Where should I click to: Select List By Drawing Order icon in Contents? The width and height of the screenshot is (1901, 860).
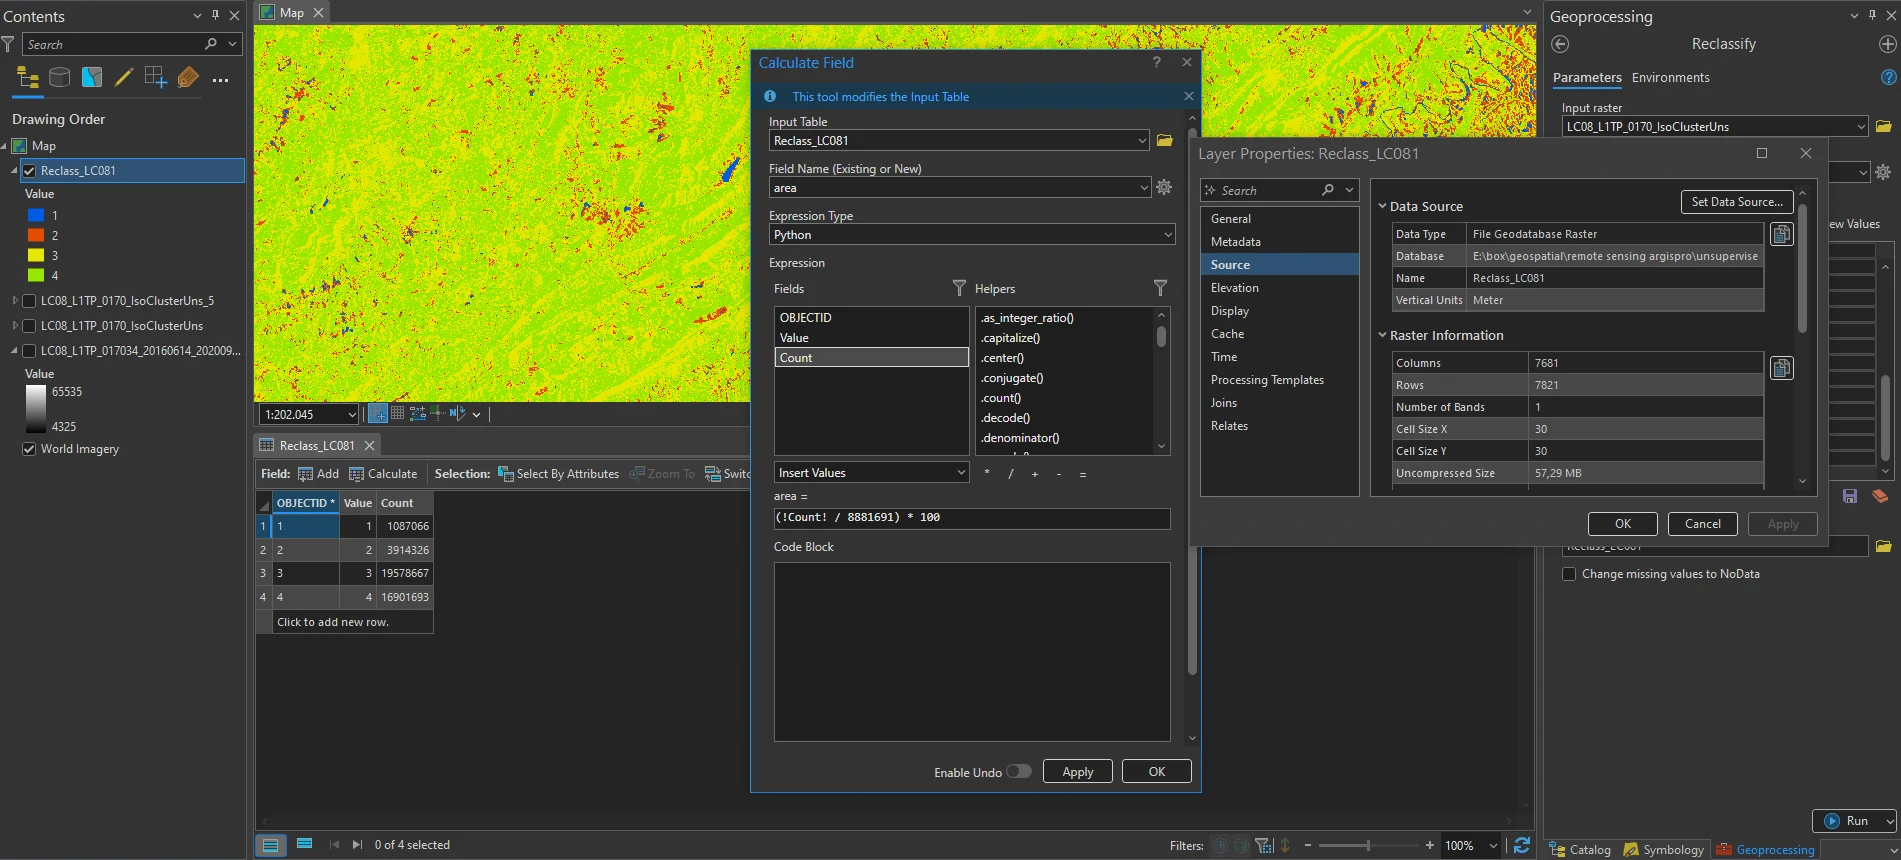[28, 78]
